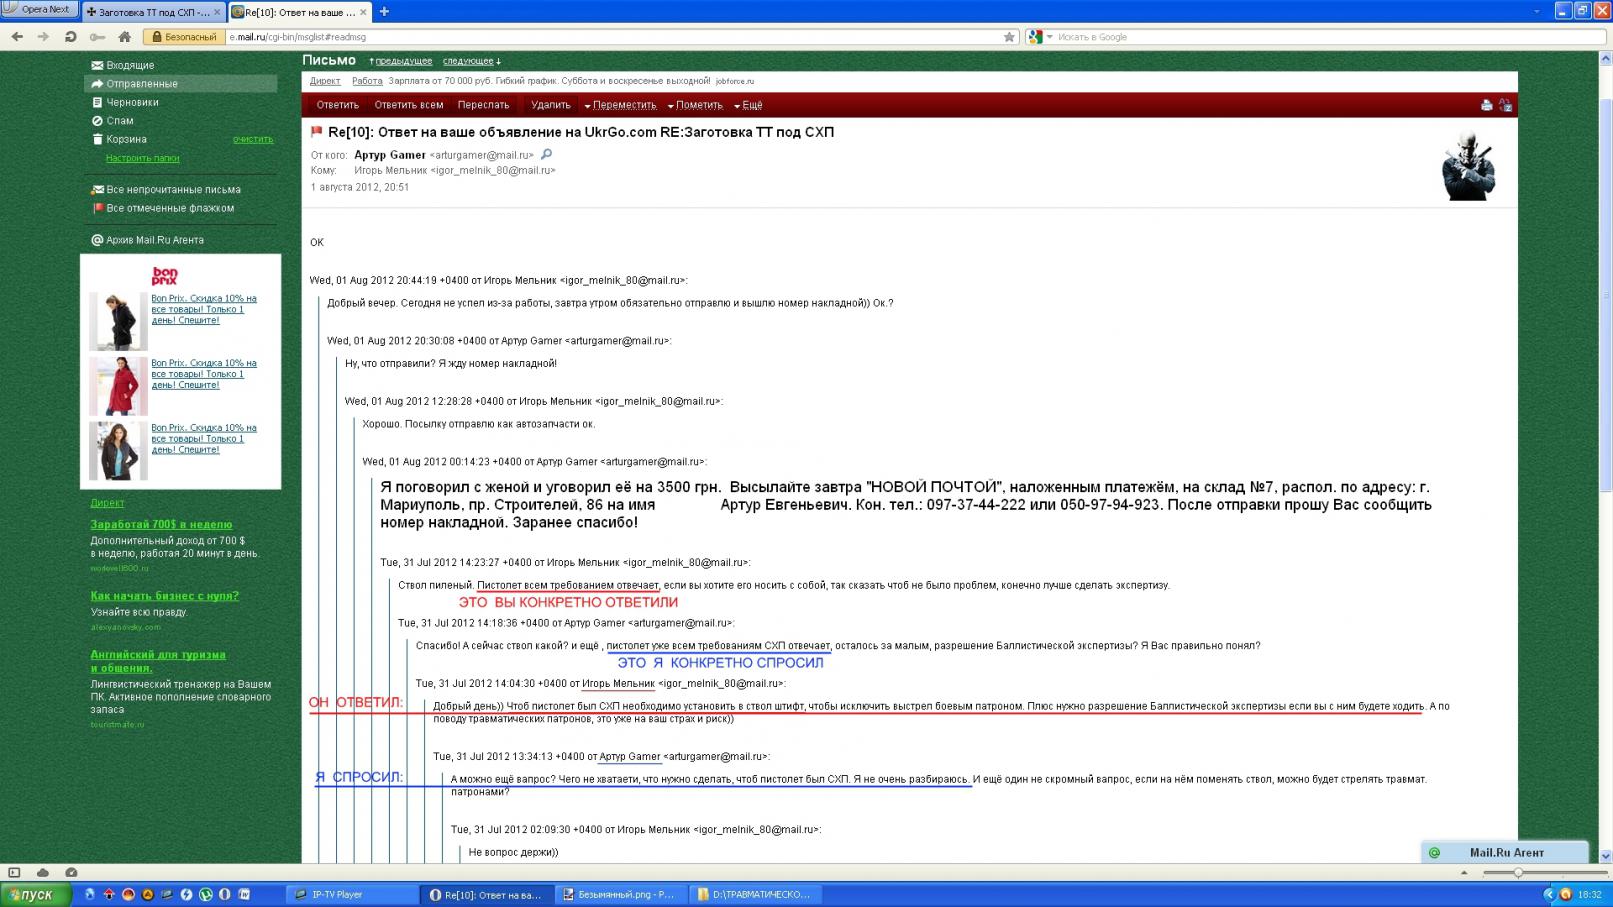Expand the Переместить dropdown
The image size is (1613, 907).
623,105
